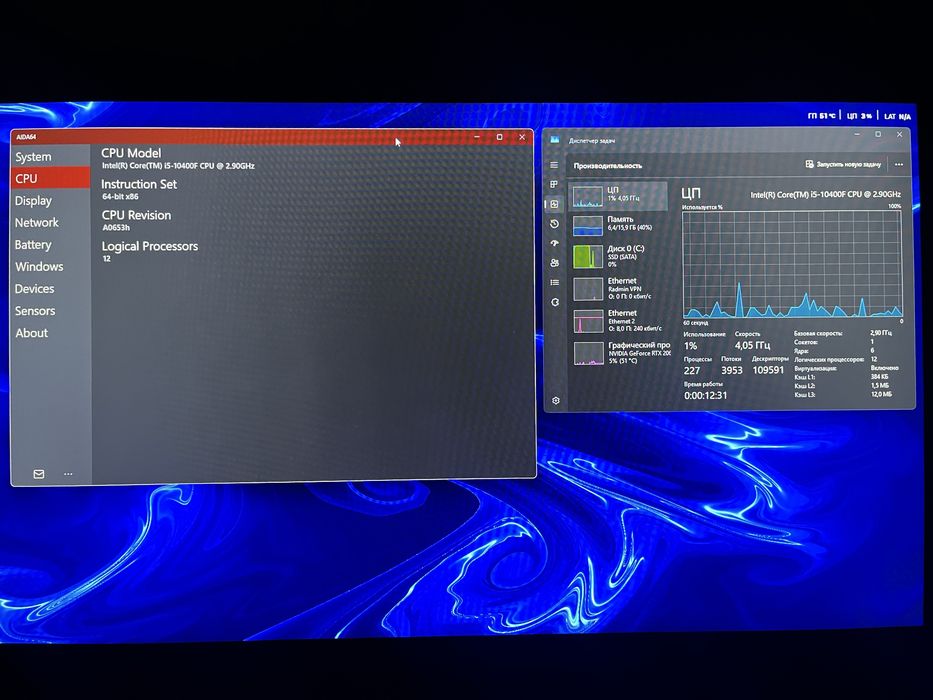Open the three-dots menu in Task Manager toolbar

tap(898, 164)
